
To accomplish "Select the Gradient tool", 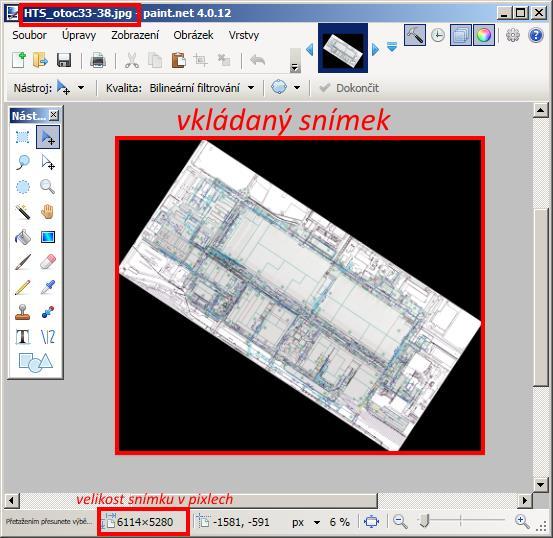I will [48, 237].
